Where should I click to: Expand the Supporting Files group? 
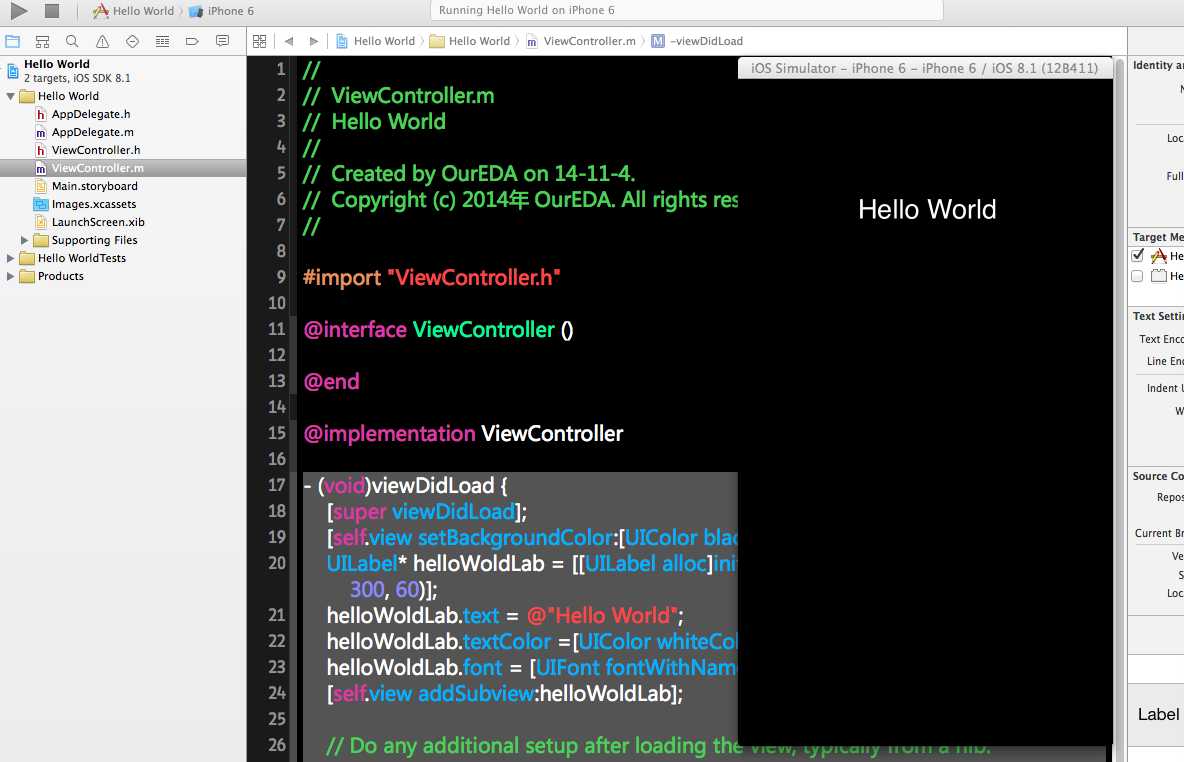pos(24,240)
